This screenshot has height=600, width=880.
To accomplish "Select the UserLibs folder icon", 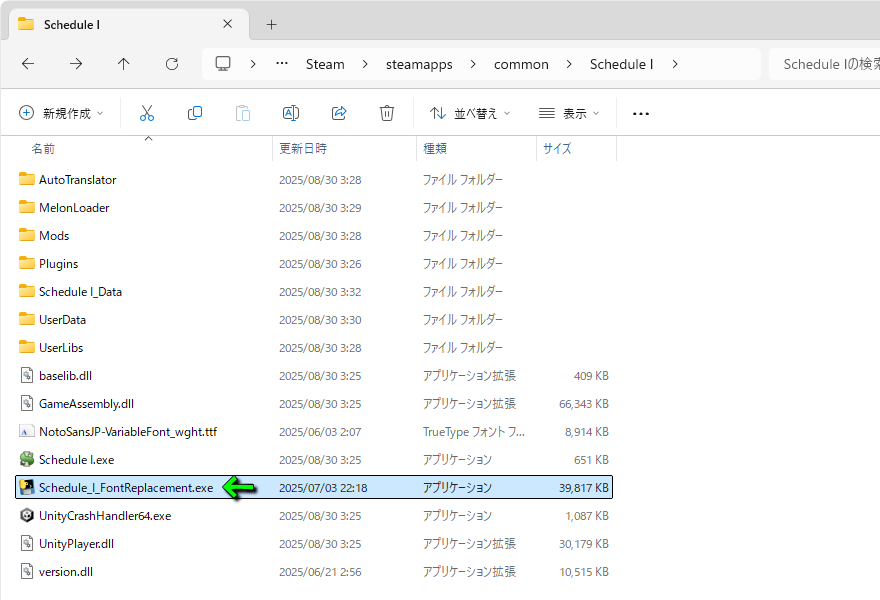I will tap(26, 347).
